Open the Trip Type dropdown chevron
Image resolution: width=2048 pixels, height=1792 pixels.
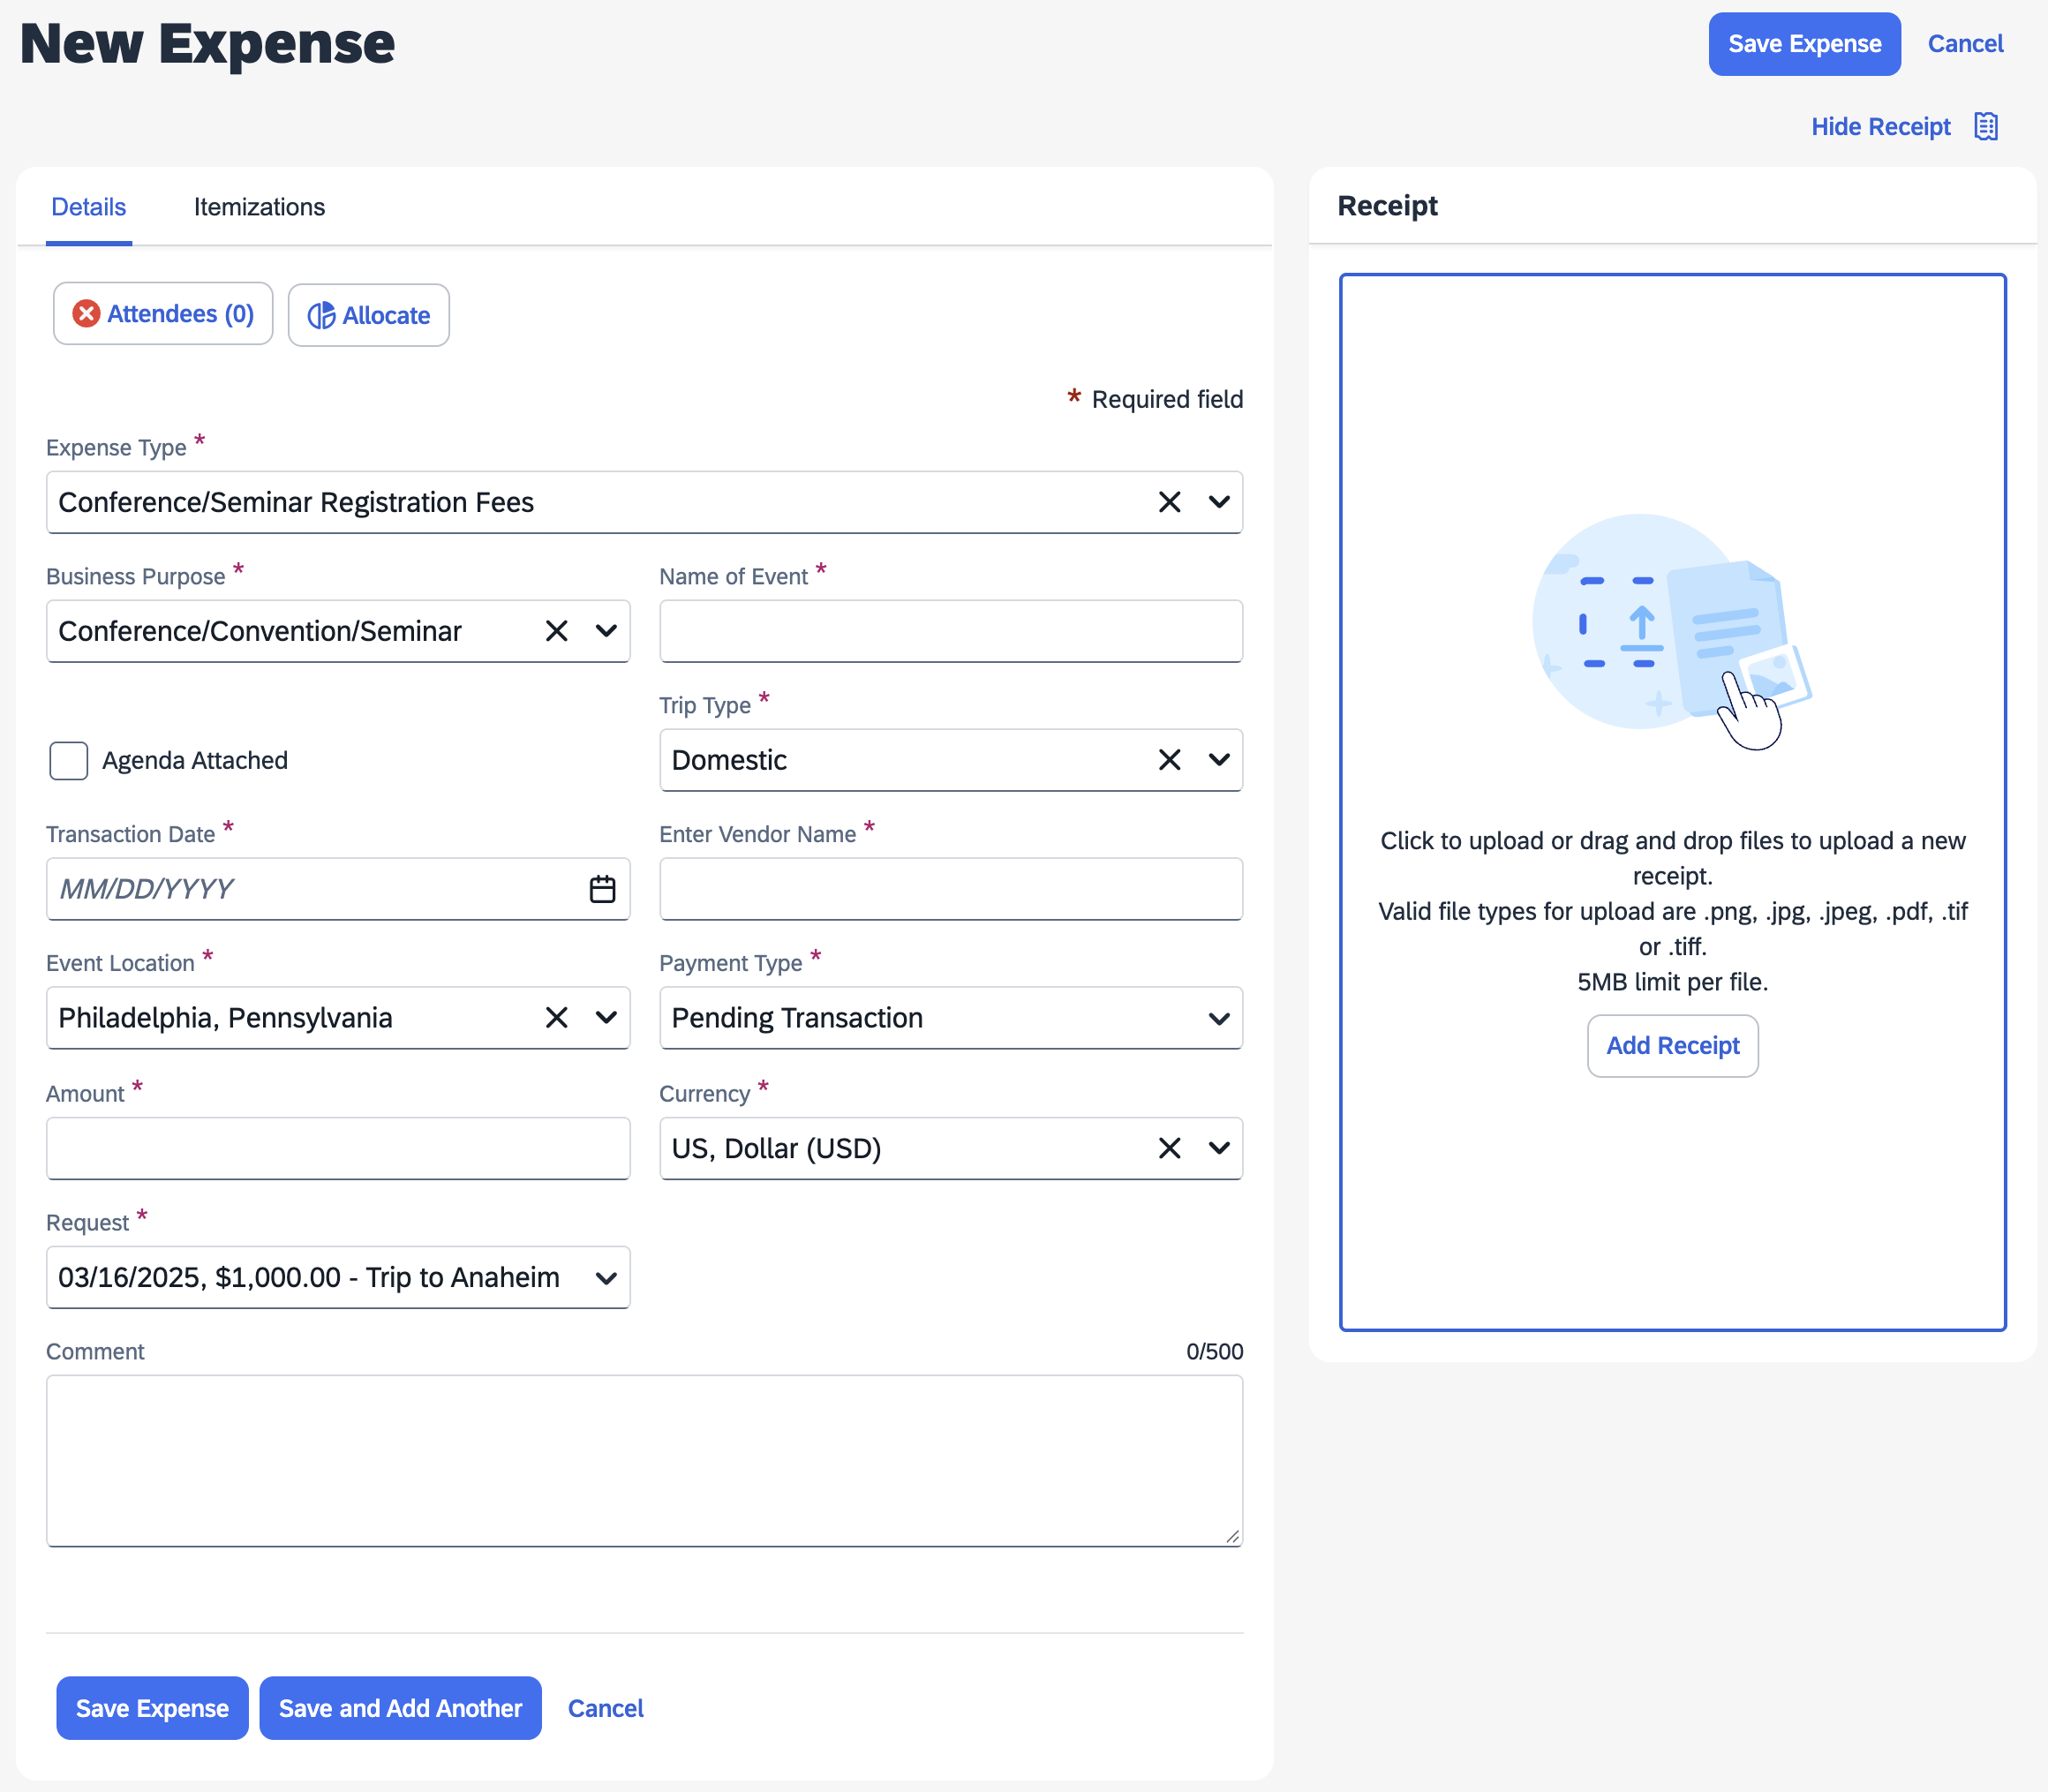[1218, 760]
